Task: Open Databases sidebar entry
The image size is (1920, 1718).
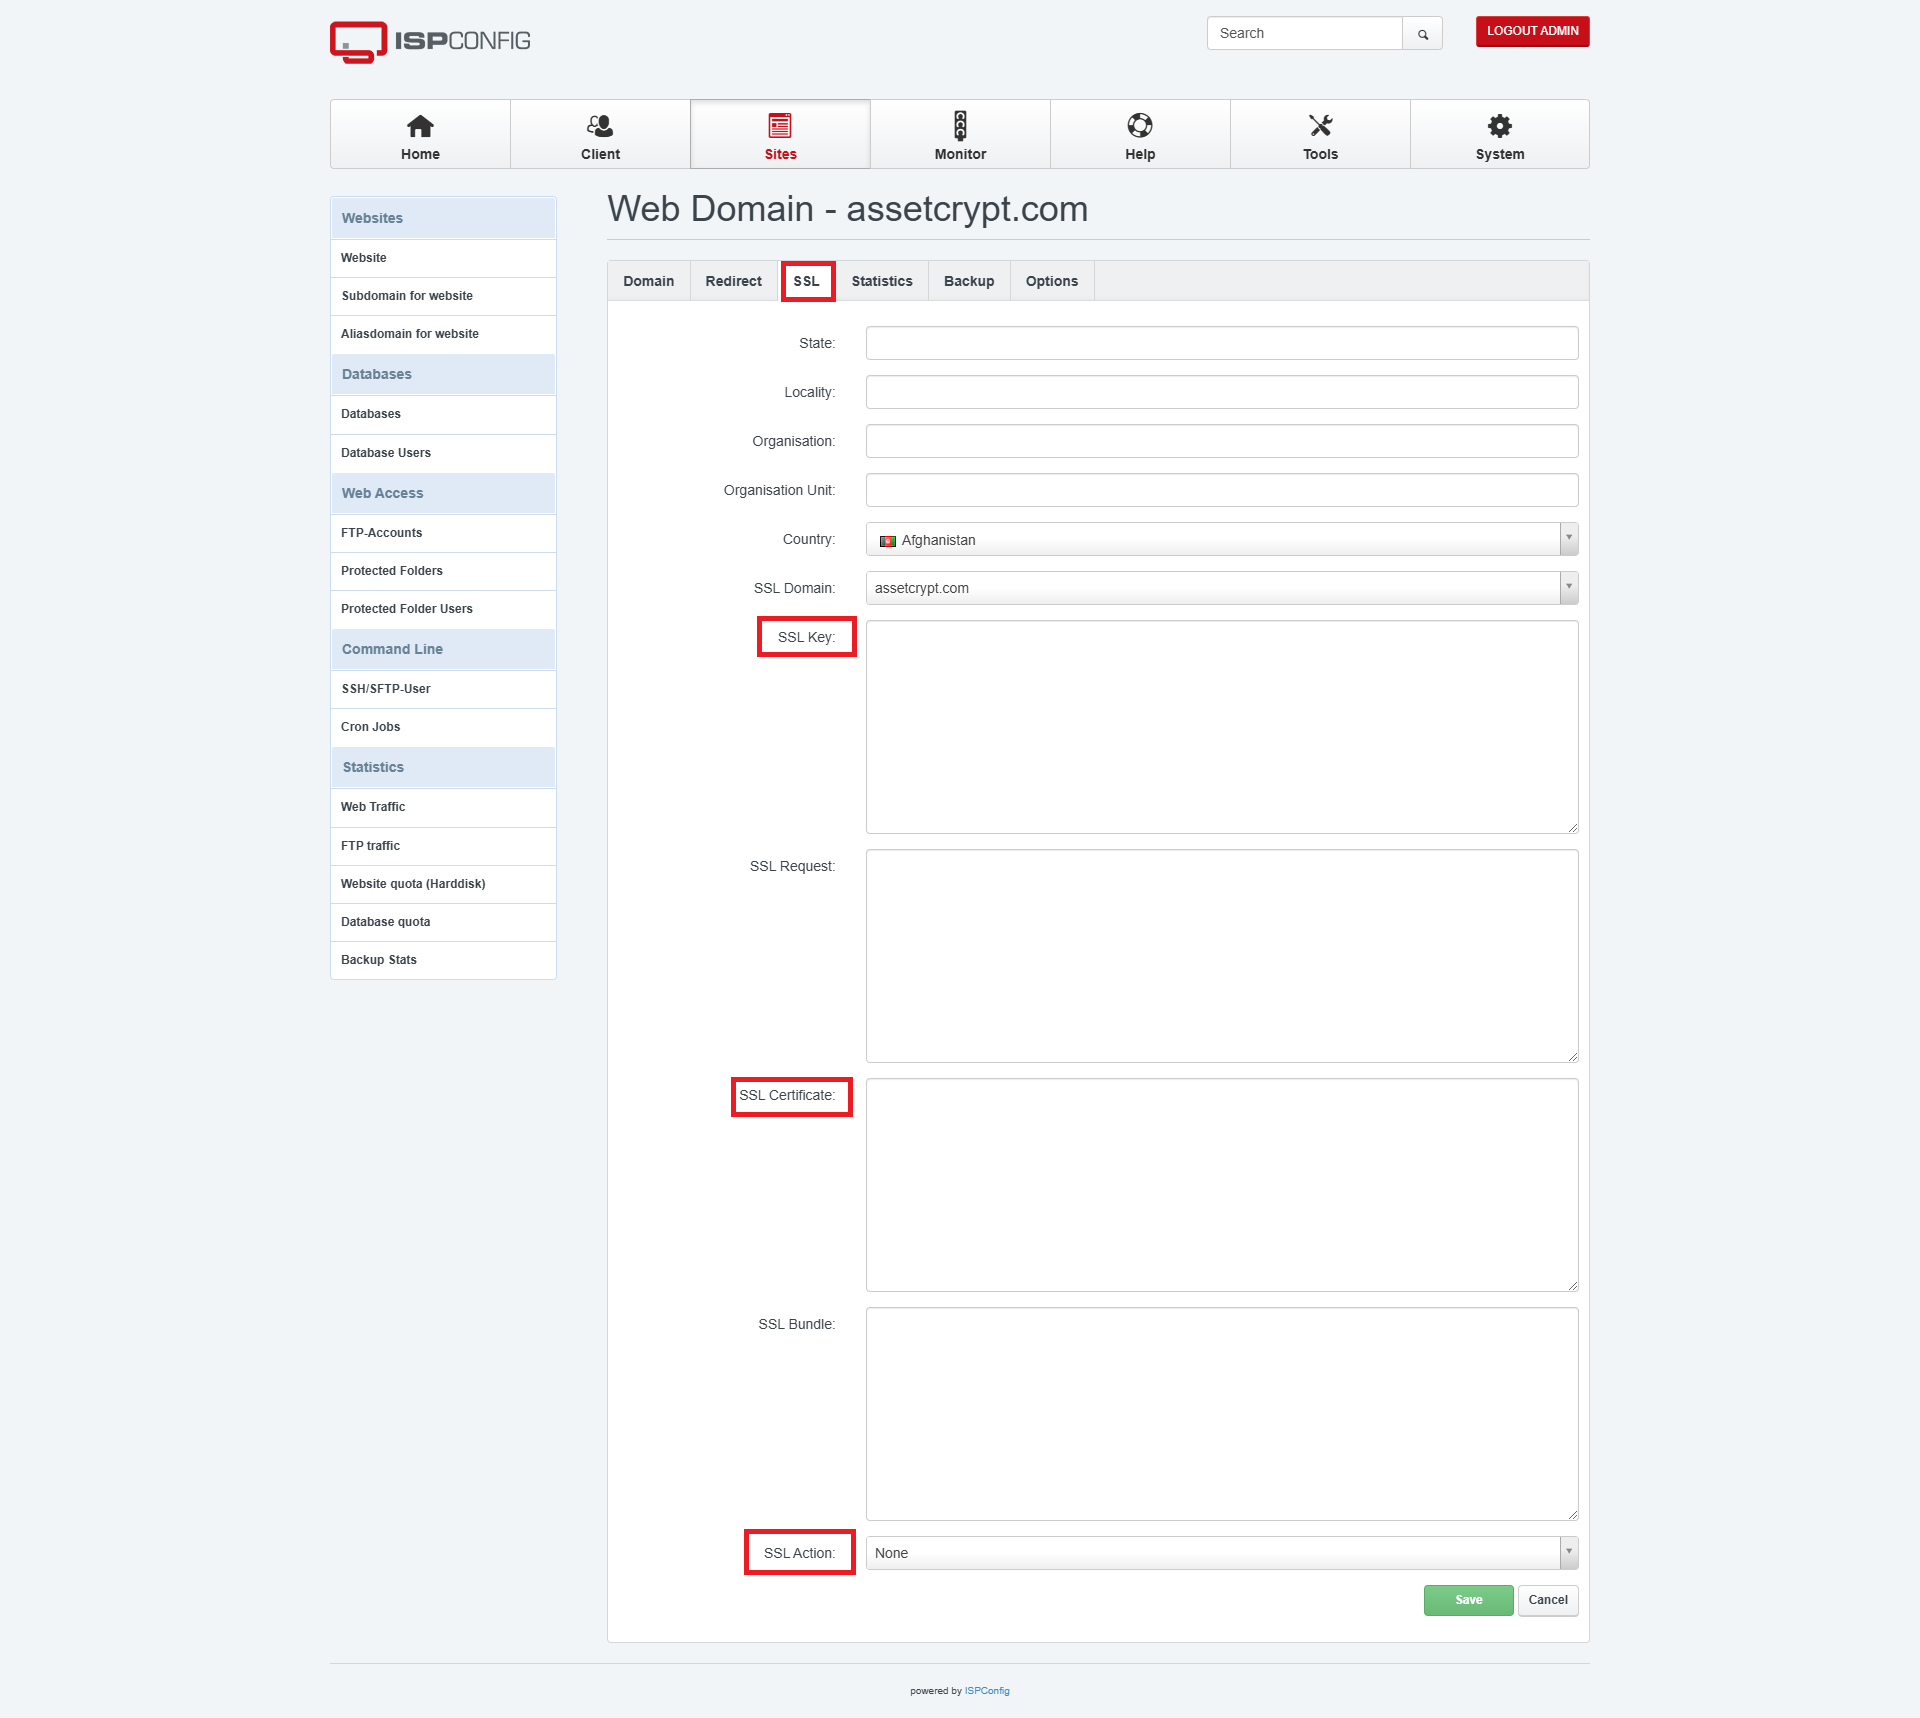Action: coord(443,414)
